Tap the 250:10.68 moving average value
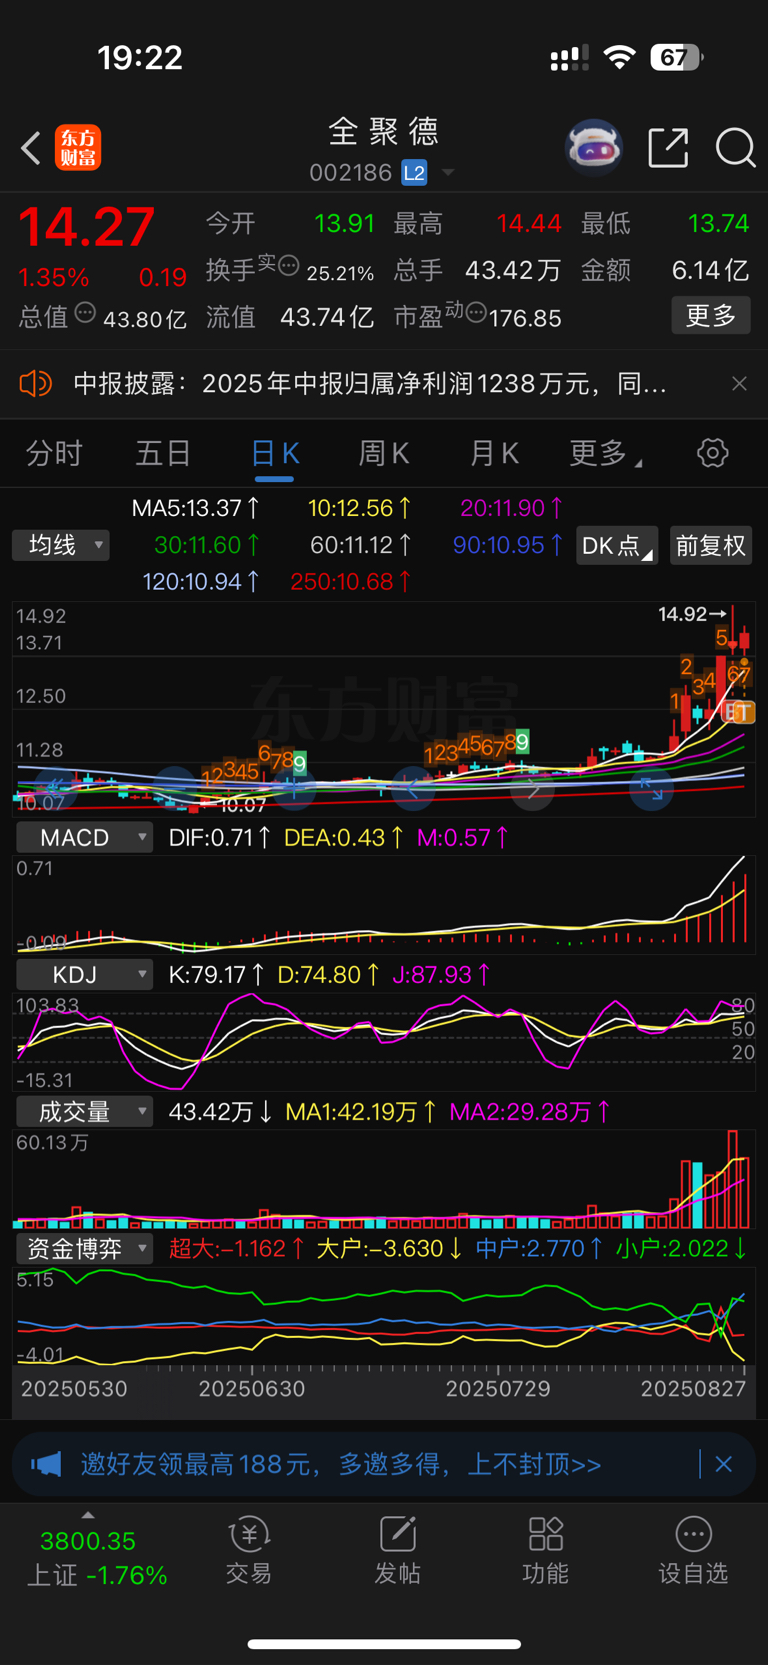The width and height of the screenshot is (769, 1665). tap(350, 581)
